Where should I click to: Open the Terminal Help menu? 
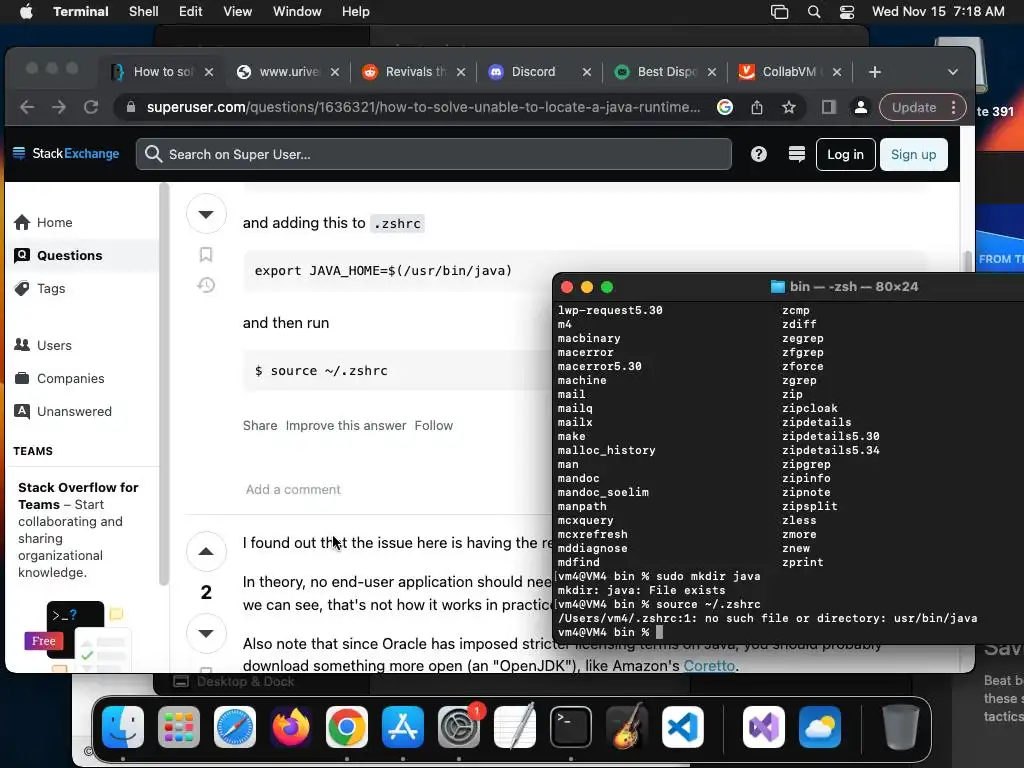[356, 12]
